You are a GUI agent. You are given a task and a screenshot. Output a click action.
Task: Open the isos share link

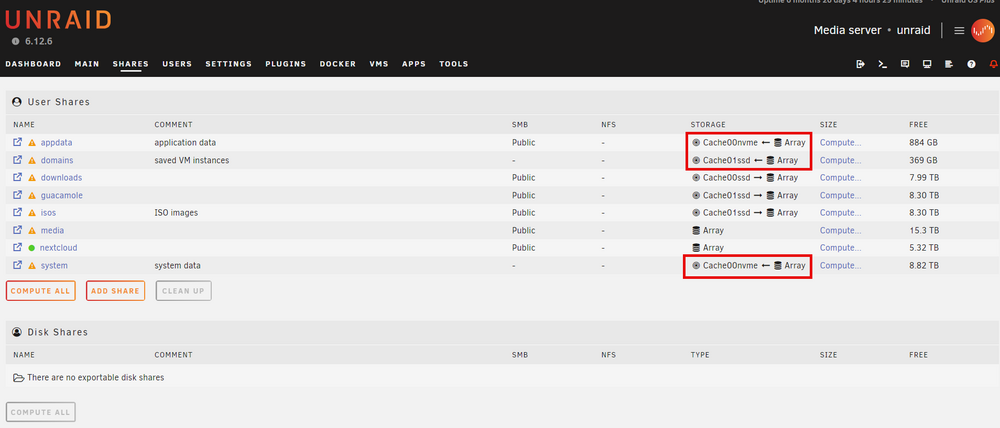click(49, 213)
